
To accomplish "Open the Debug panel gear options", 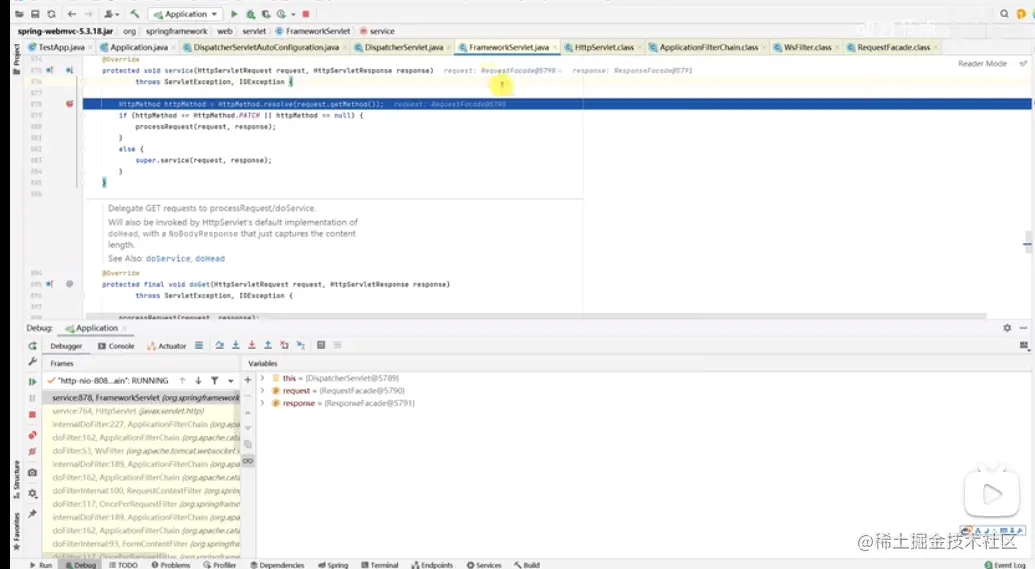I will point(1007,328).
